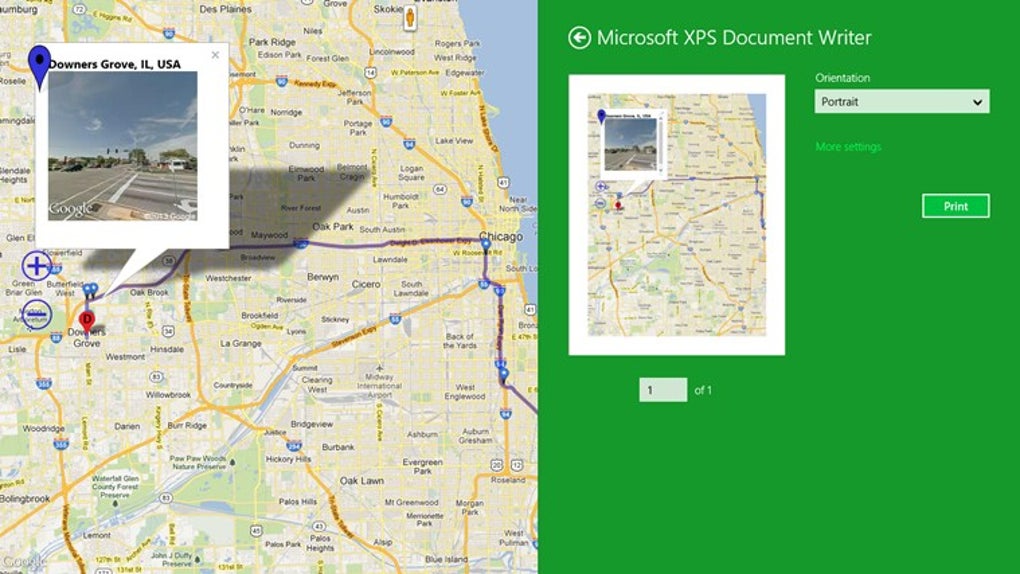This screenshot has height=574, width=1020.
Task: Go back from Microsoft XPS Document Writer
Action: click(x=579, y=38)
